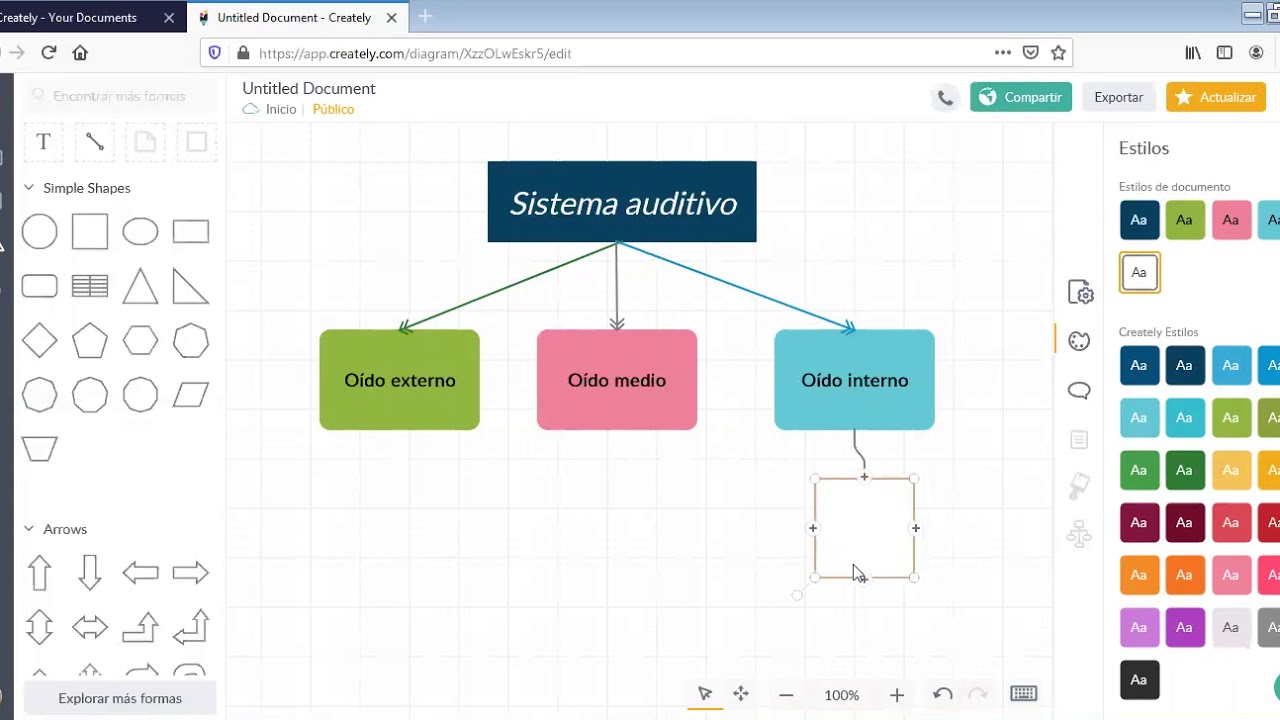The image size is (1280, 720).
Task: Open the hierarchy layout panel icon
Action: (1079, 534)
